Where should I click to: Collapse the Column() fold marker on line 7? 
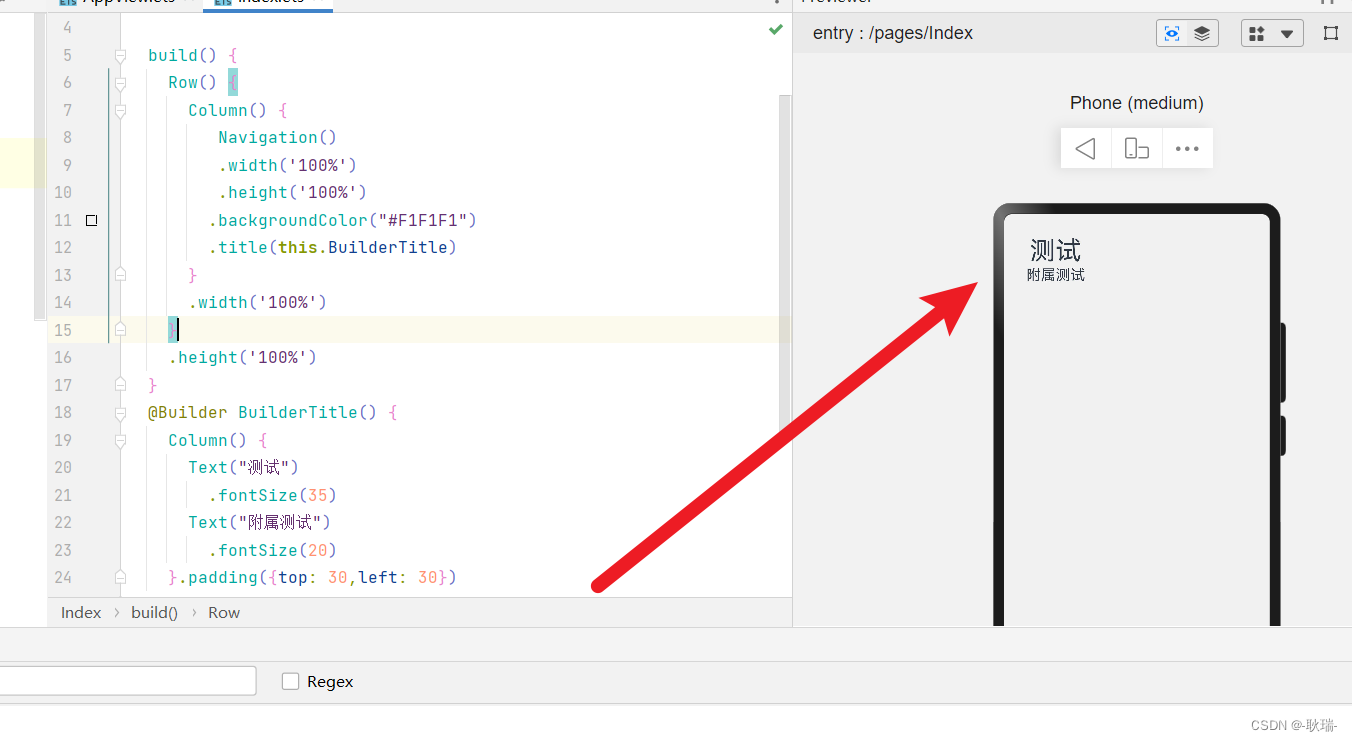(120, 110)
